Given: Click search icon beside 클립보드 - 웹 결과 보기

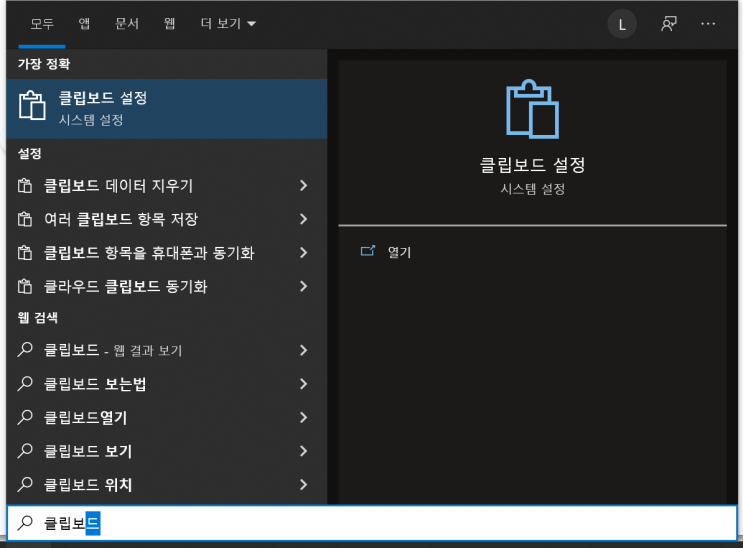Looking at the screenshot, I should [25, 350].
